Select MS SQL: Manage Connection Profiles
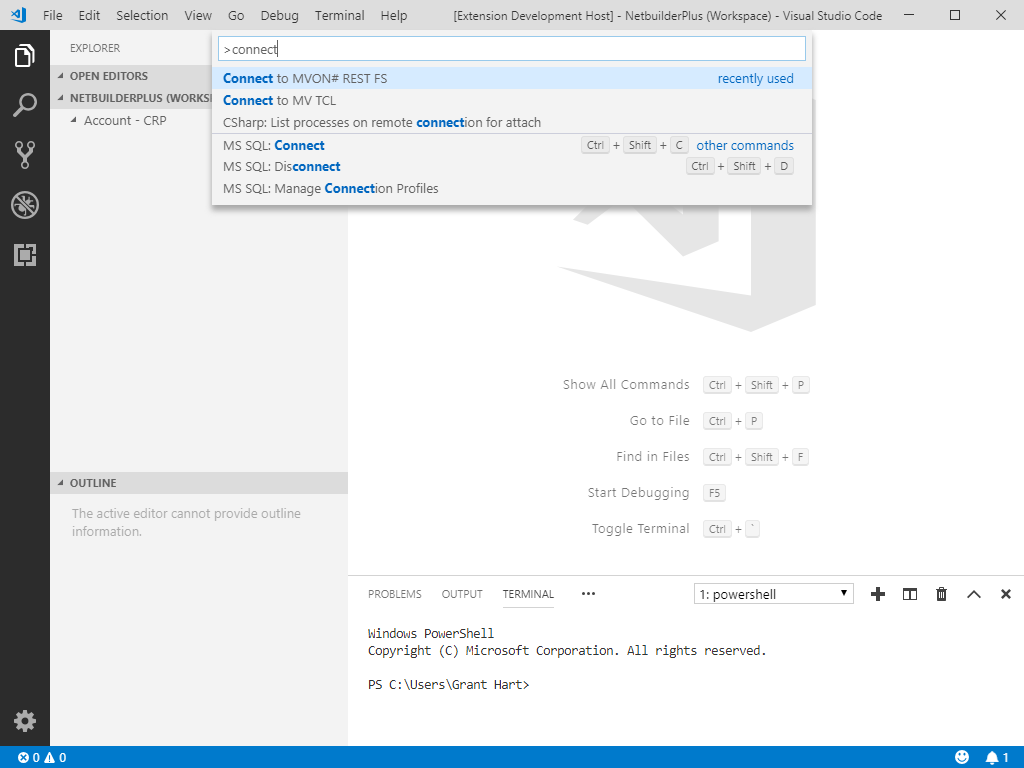The width and height of the screenshot is (1024, 768). 511,188
